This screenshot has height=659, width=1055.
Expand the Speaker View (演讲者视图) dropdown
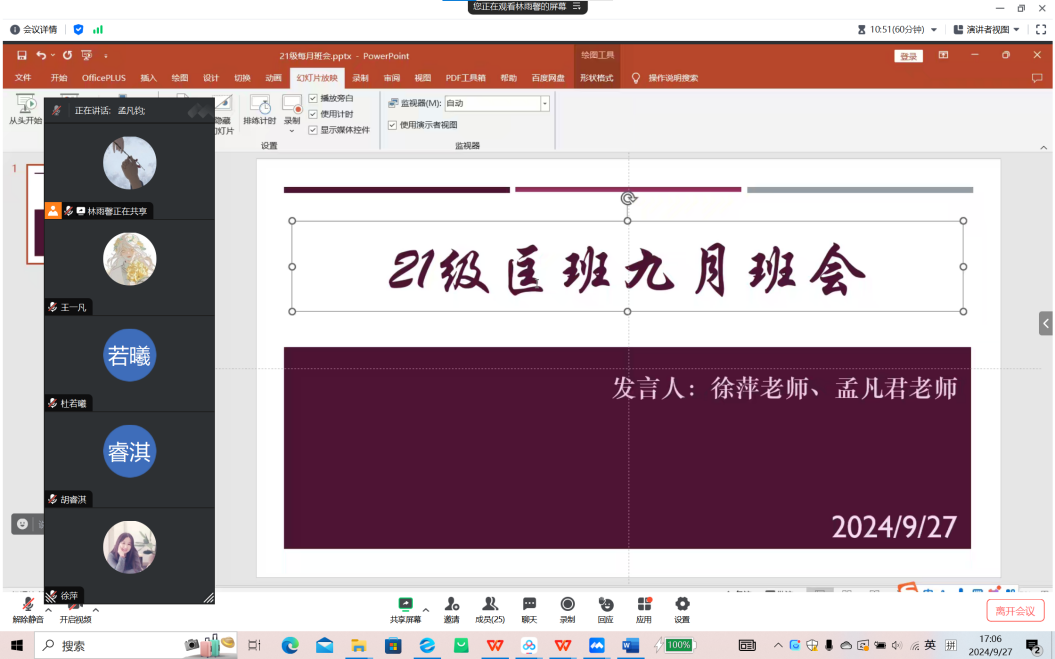(1016, 30)
